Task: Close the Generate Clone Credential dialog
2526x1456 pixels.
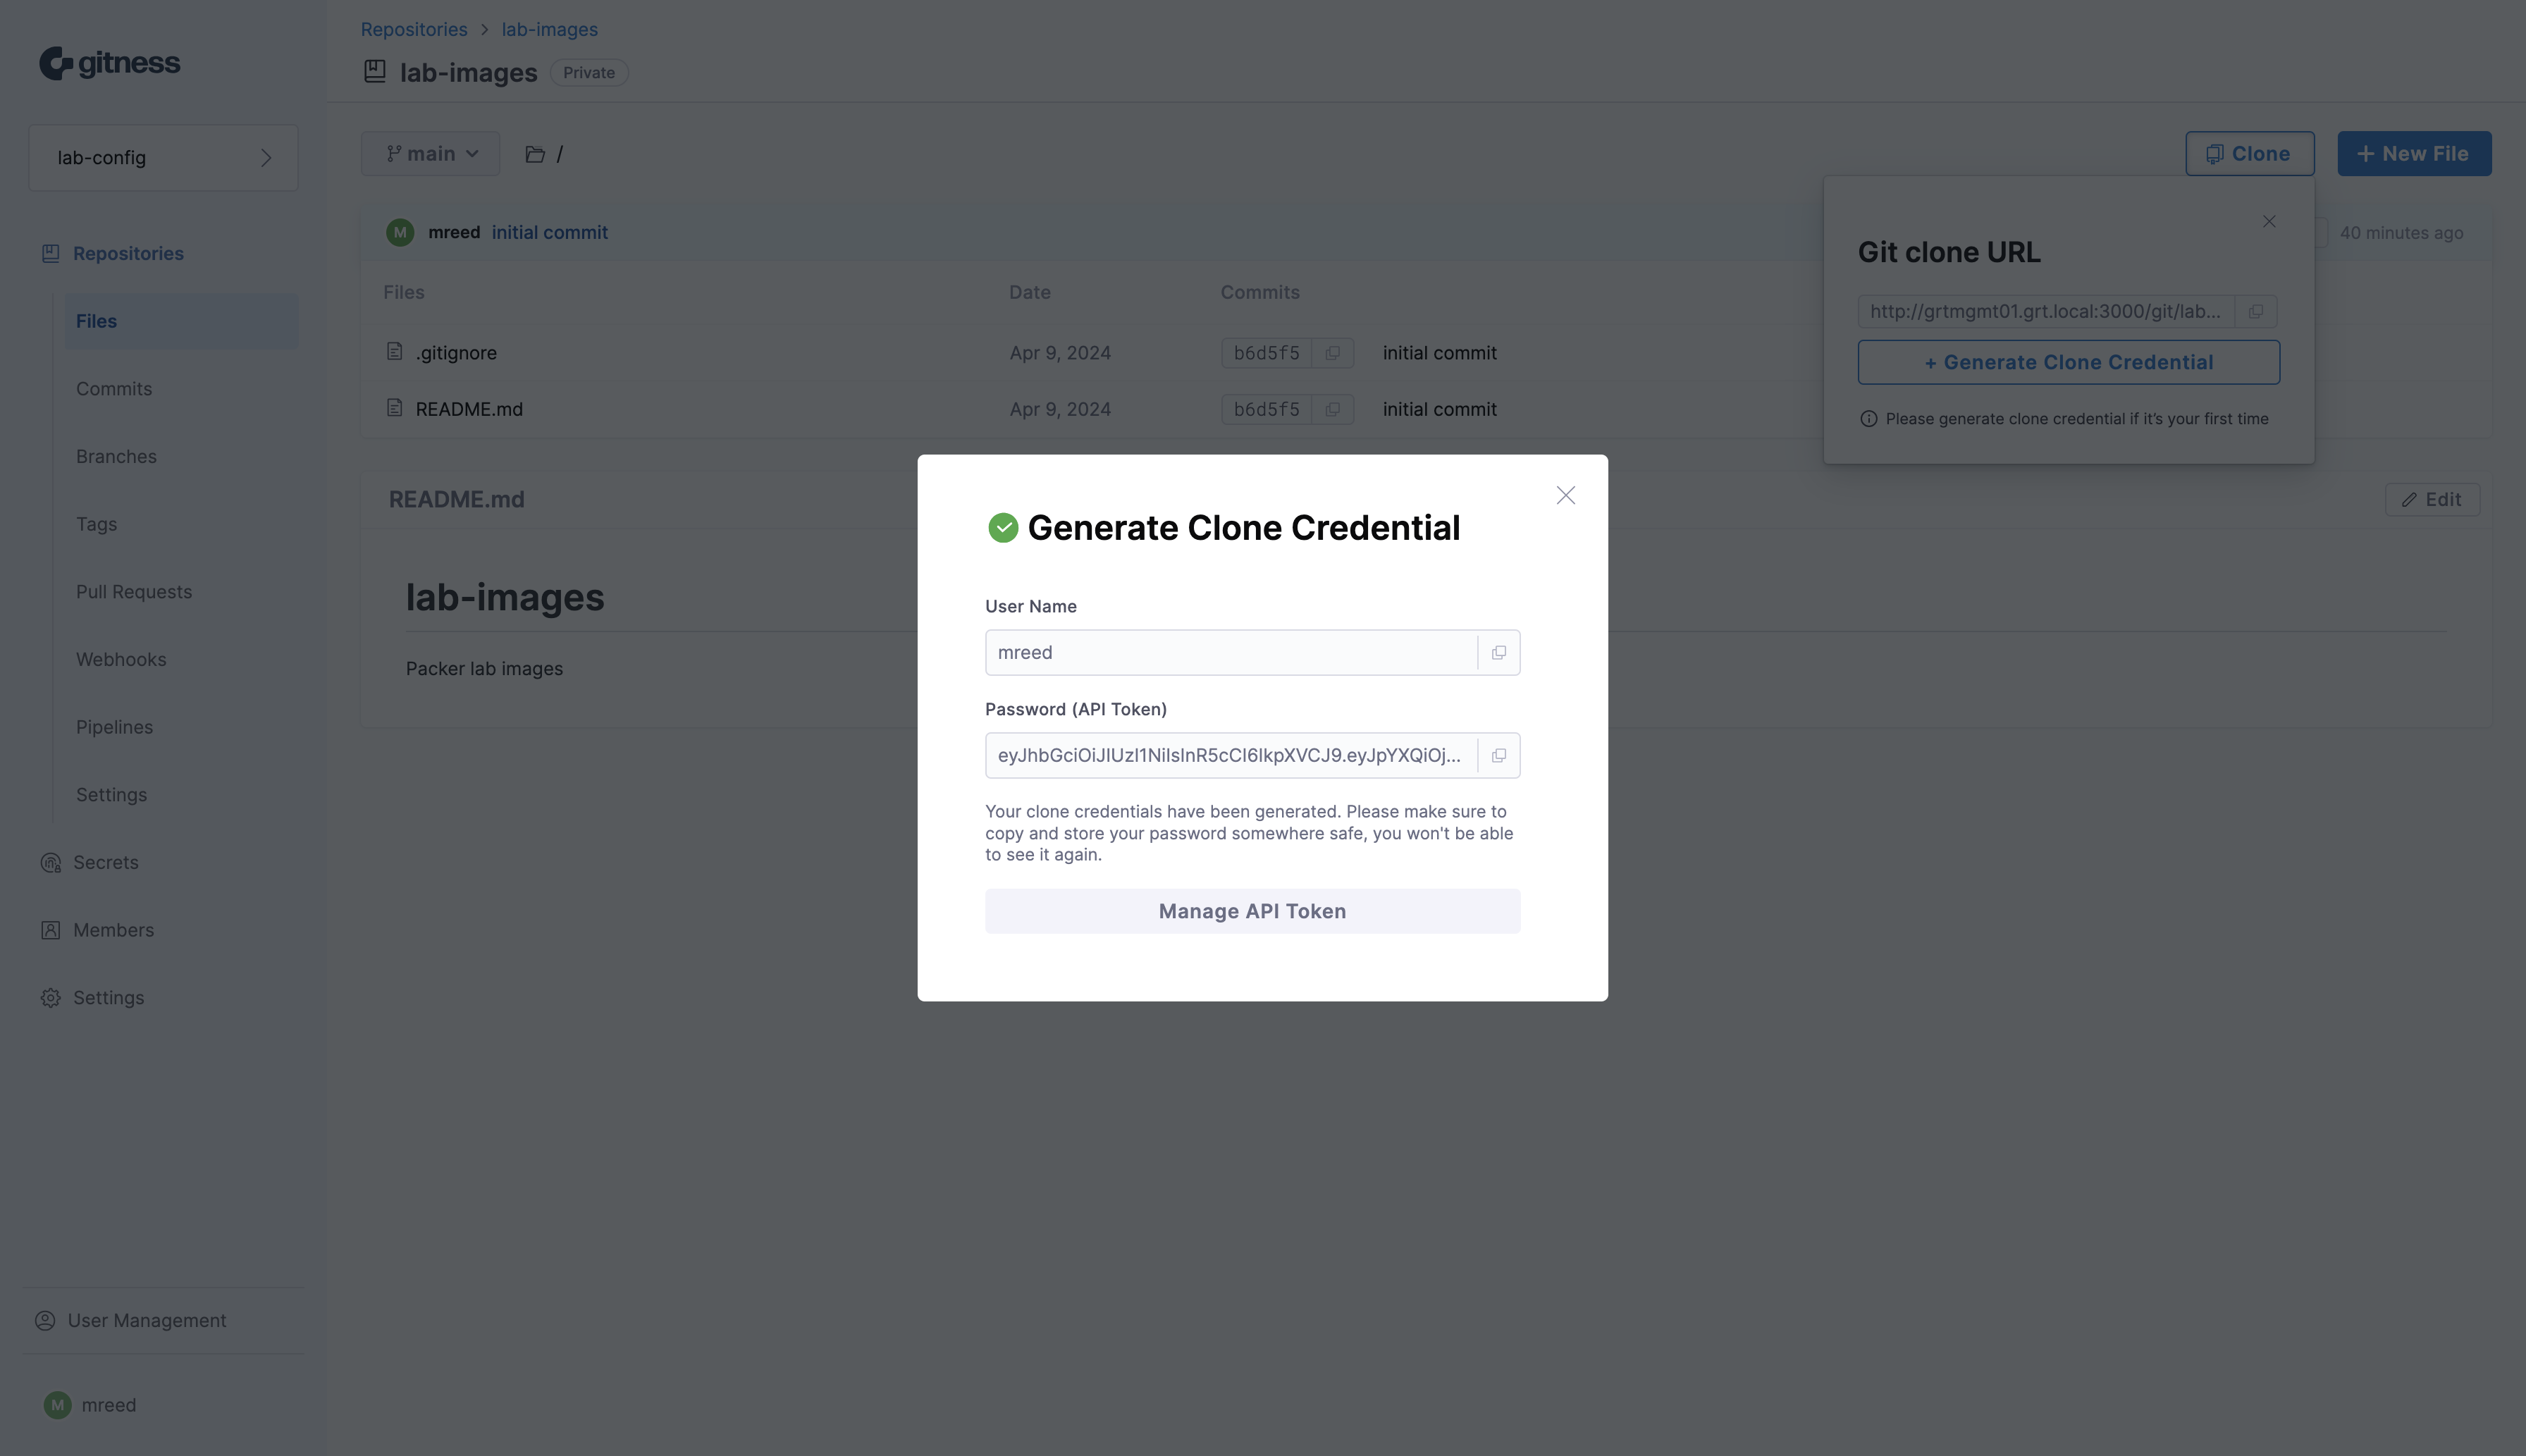Action: pyautogui.click(x=1565, y=496)
